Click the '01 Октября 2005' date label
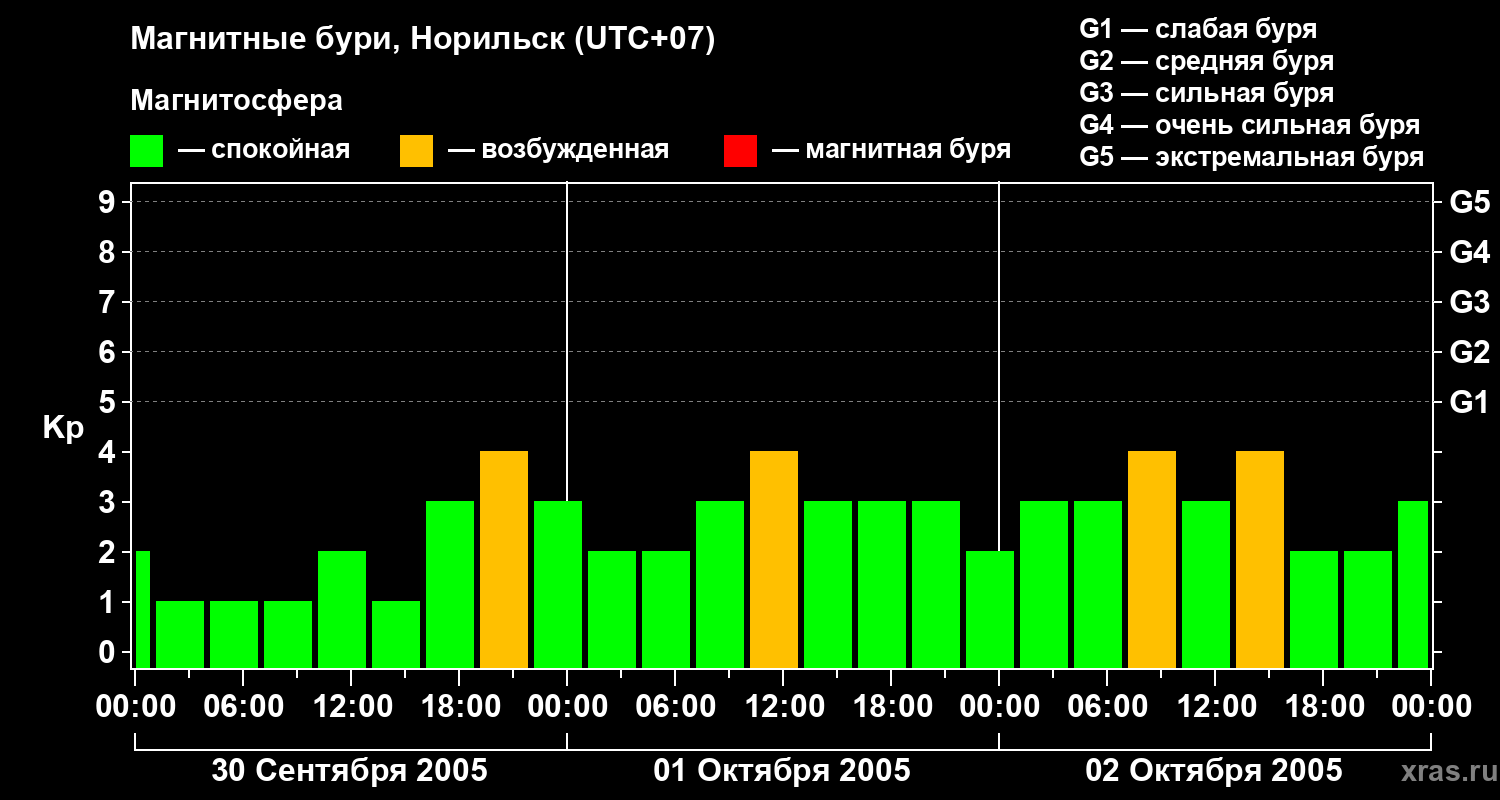 pos(782,771)
